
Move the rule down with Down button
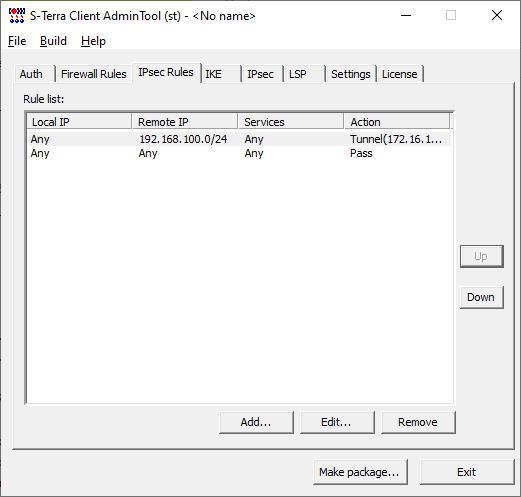481,297
